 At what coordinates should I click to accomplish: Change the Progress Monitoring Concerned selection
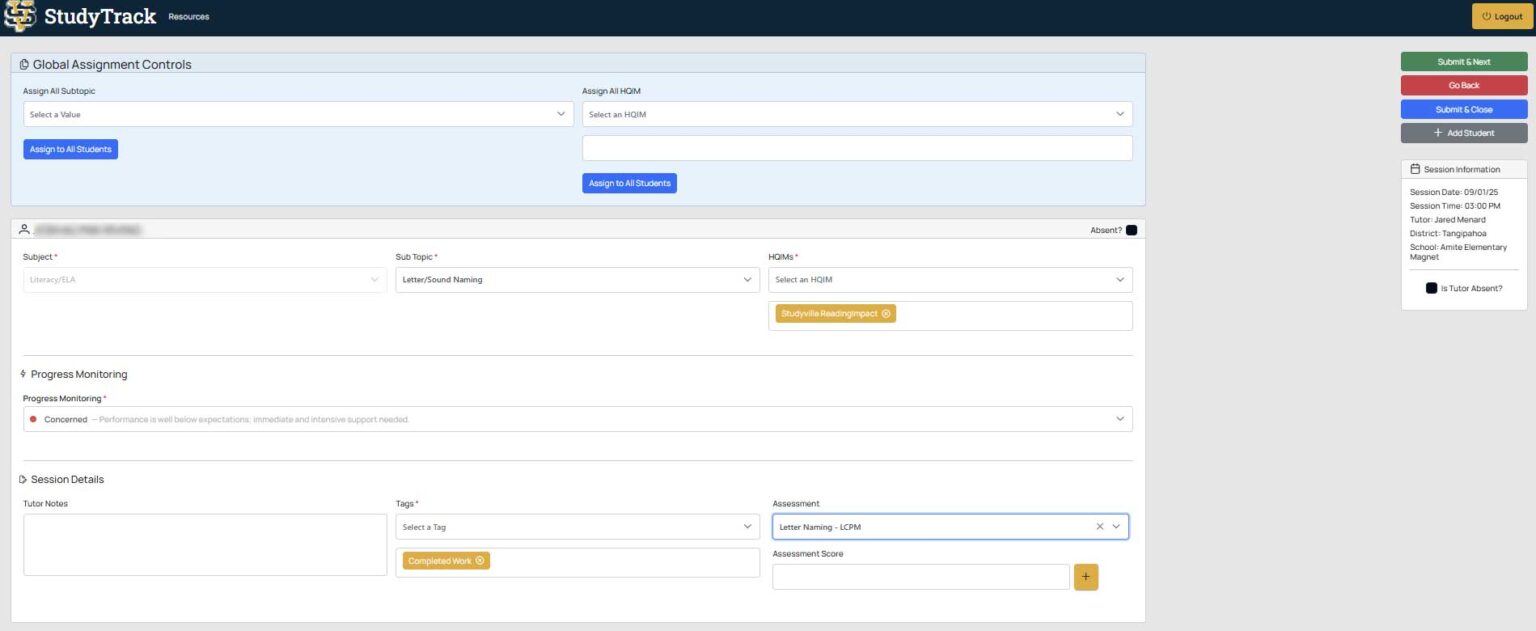pyautogui.click(x=578, y=419)
